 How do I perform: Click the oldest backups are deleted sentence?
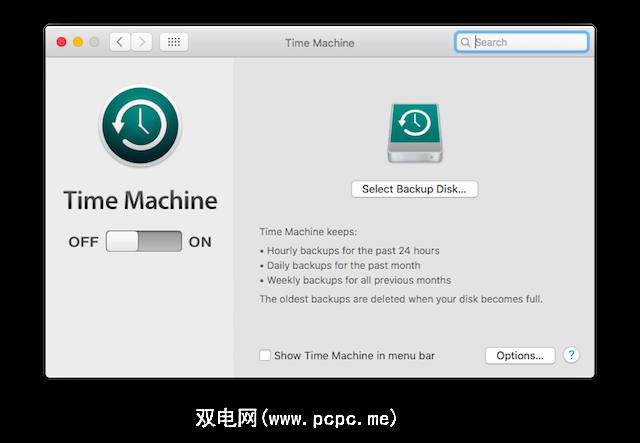point(401,299)
